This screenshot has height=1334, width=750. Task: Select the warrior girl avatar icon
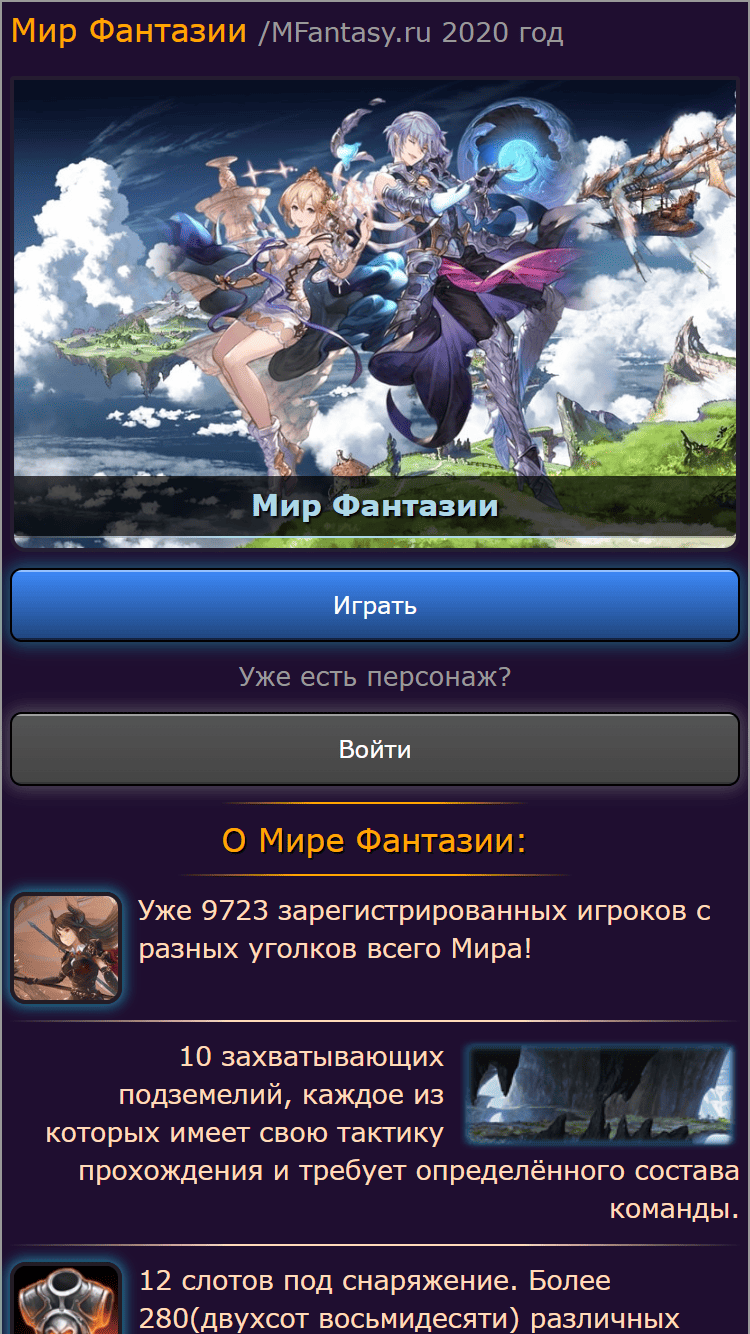pos(66,948)
